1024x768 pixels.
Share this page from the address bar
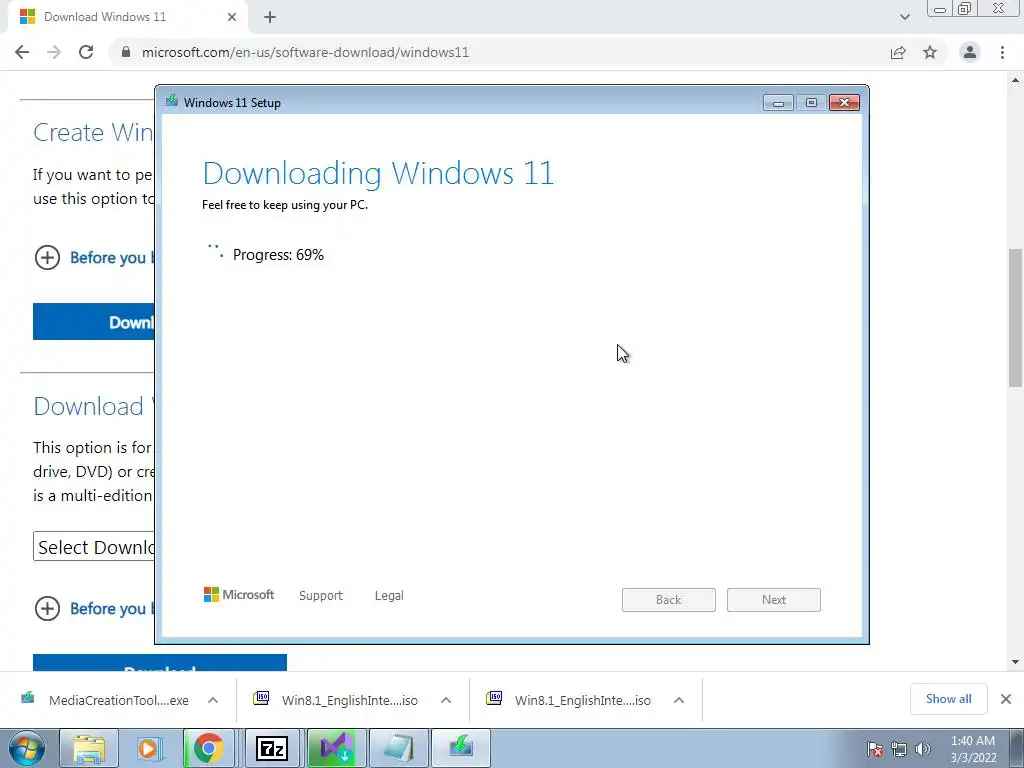click(x=898, y=52)
